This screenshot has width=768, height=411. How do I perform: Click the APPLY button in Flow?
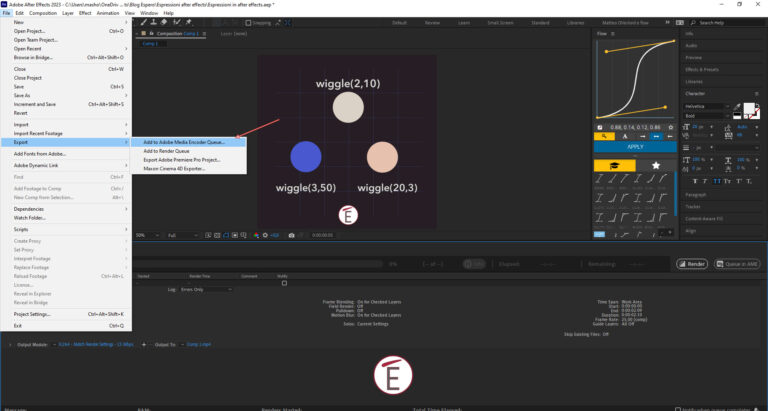tap(635, 147)
